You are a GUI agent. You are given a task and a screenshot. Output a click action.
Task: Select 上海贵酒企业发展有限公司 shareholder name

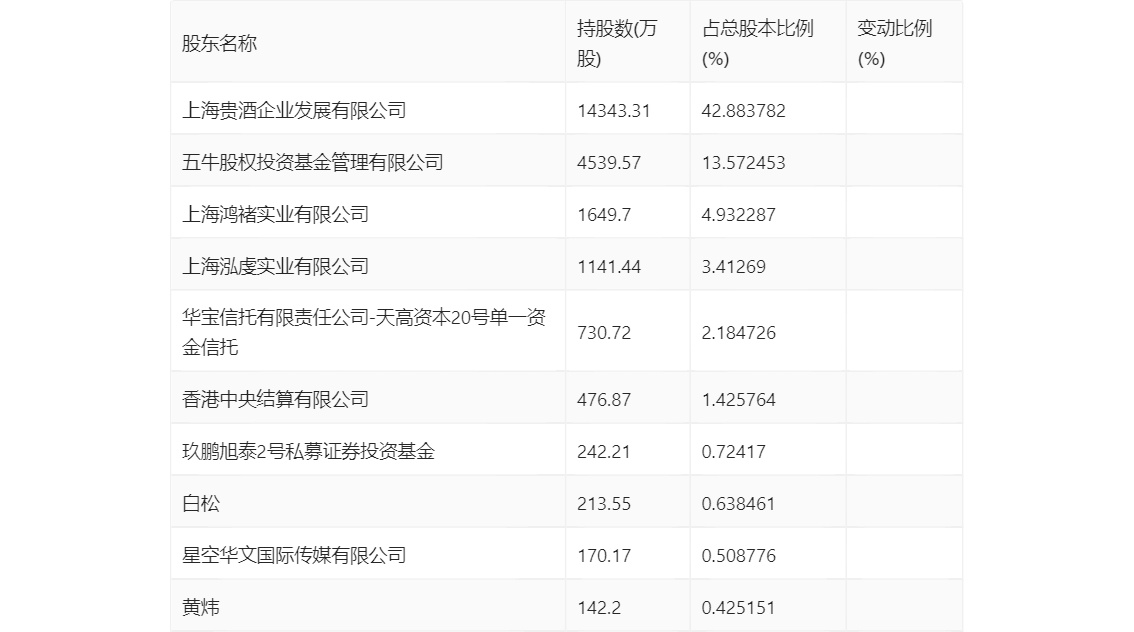(294, 111)
